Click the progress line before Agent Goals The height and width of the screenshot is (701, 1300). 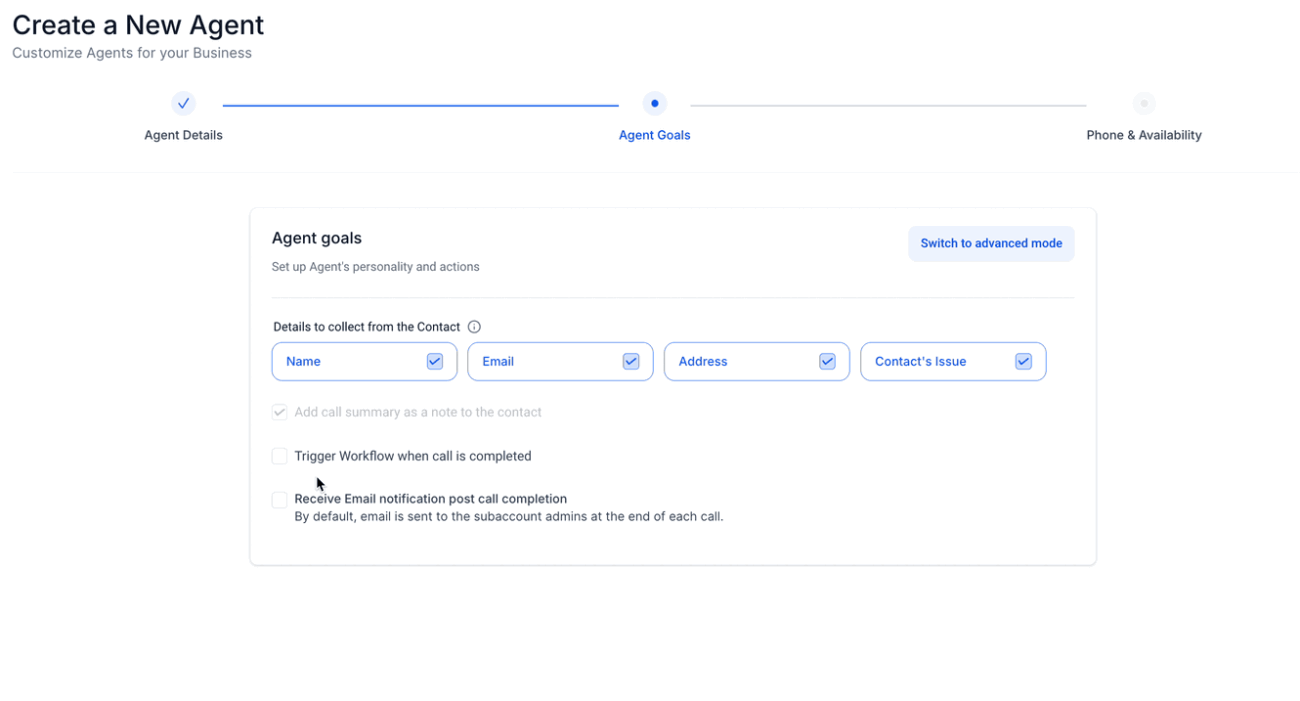(419, 103)
